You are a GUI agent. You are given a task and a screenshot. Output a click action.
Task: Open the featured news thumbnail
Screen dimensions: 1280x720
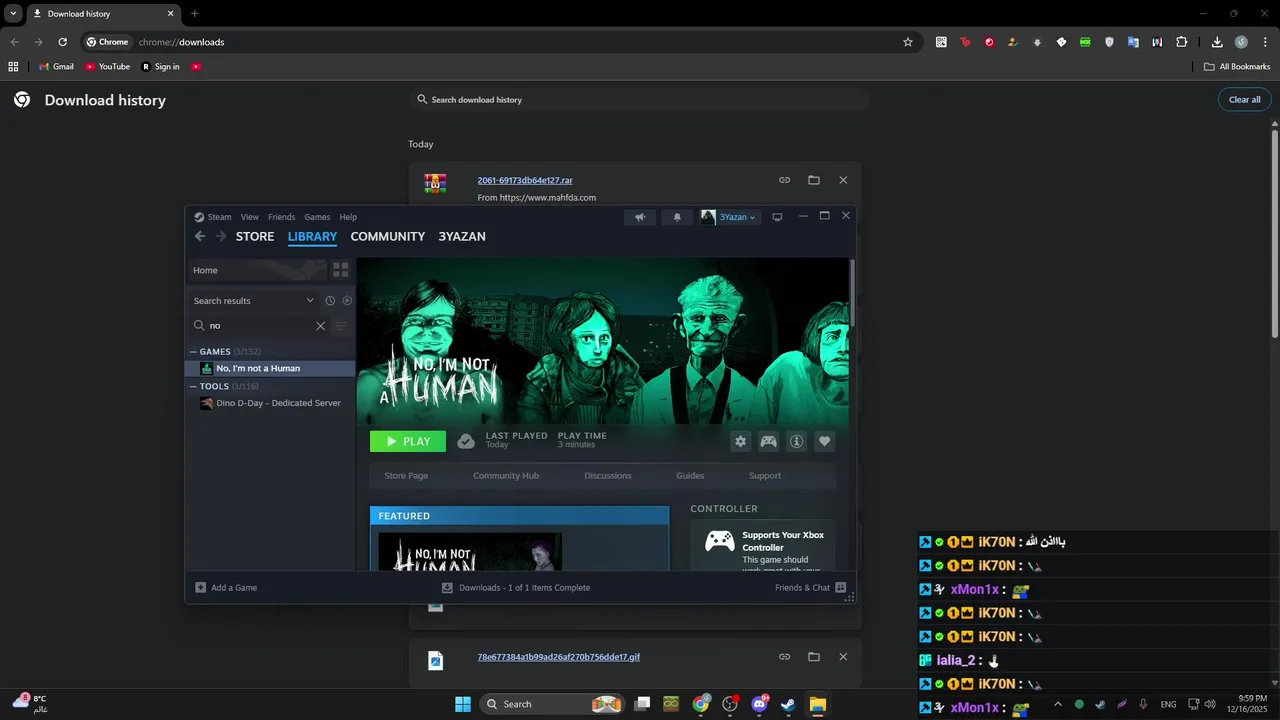(x=470, y=551)
